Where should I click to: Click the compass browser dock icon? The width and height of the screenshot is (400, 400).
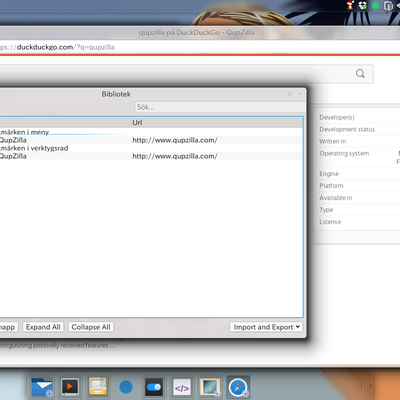[238, 387]
